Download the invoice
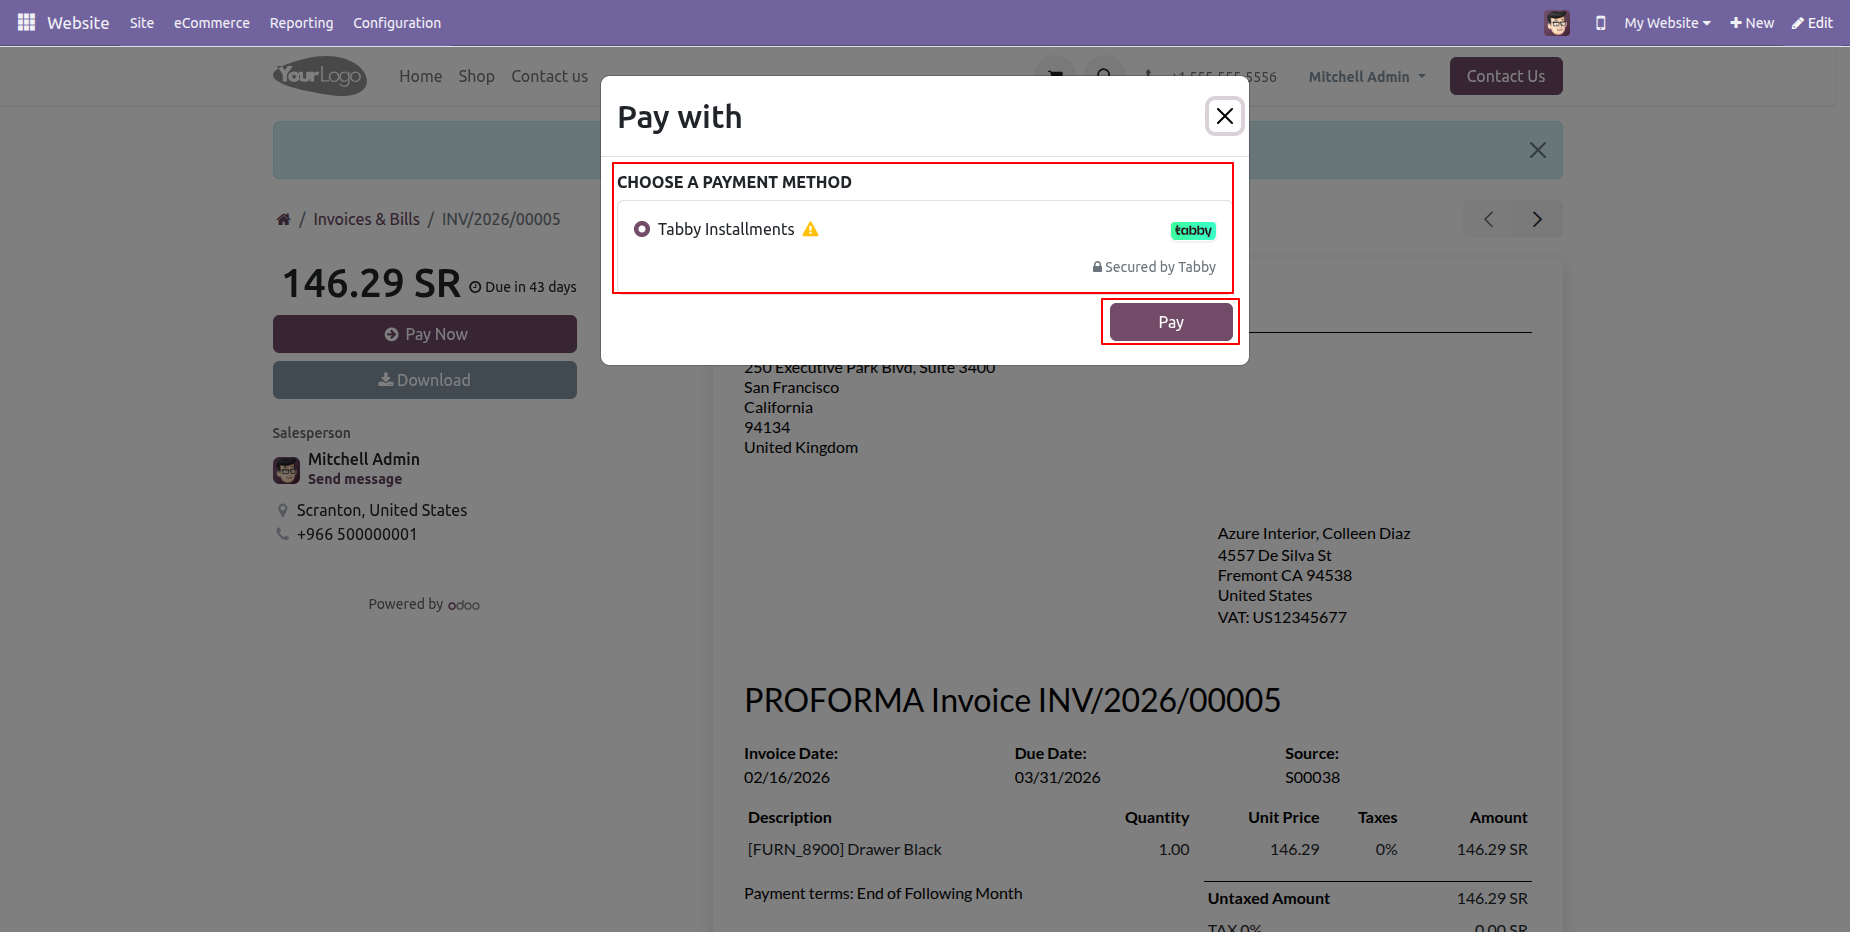Viewport: 1850px width, 932px height. click(x=425, y=380)
